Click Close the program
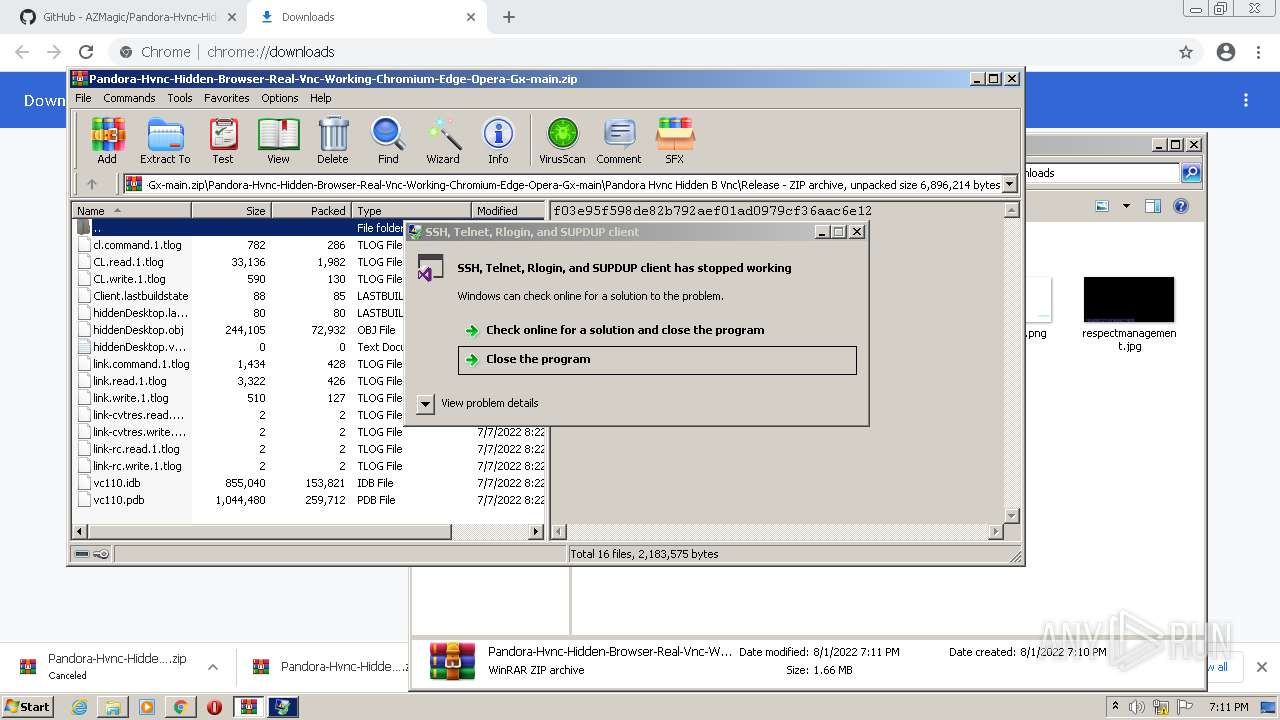 click(657, 360)
